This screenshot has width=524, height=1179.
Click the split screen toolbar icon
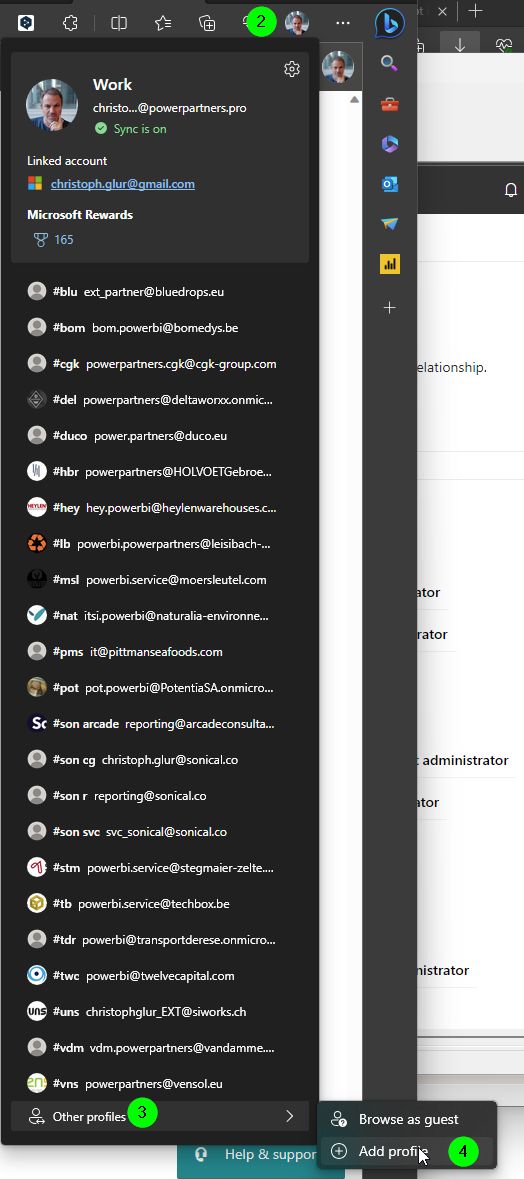point(119,23)
